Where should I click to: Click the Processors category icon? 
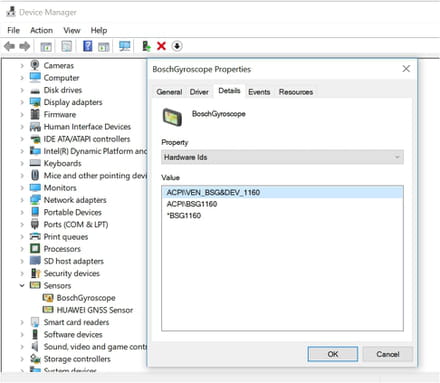(35, 249)
